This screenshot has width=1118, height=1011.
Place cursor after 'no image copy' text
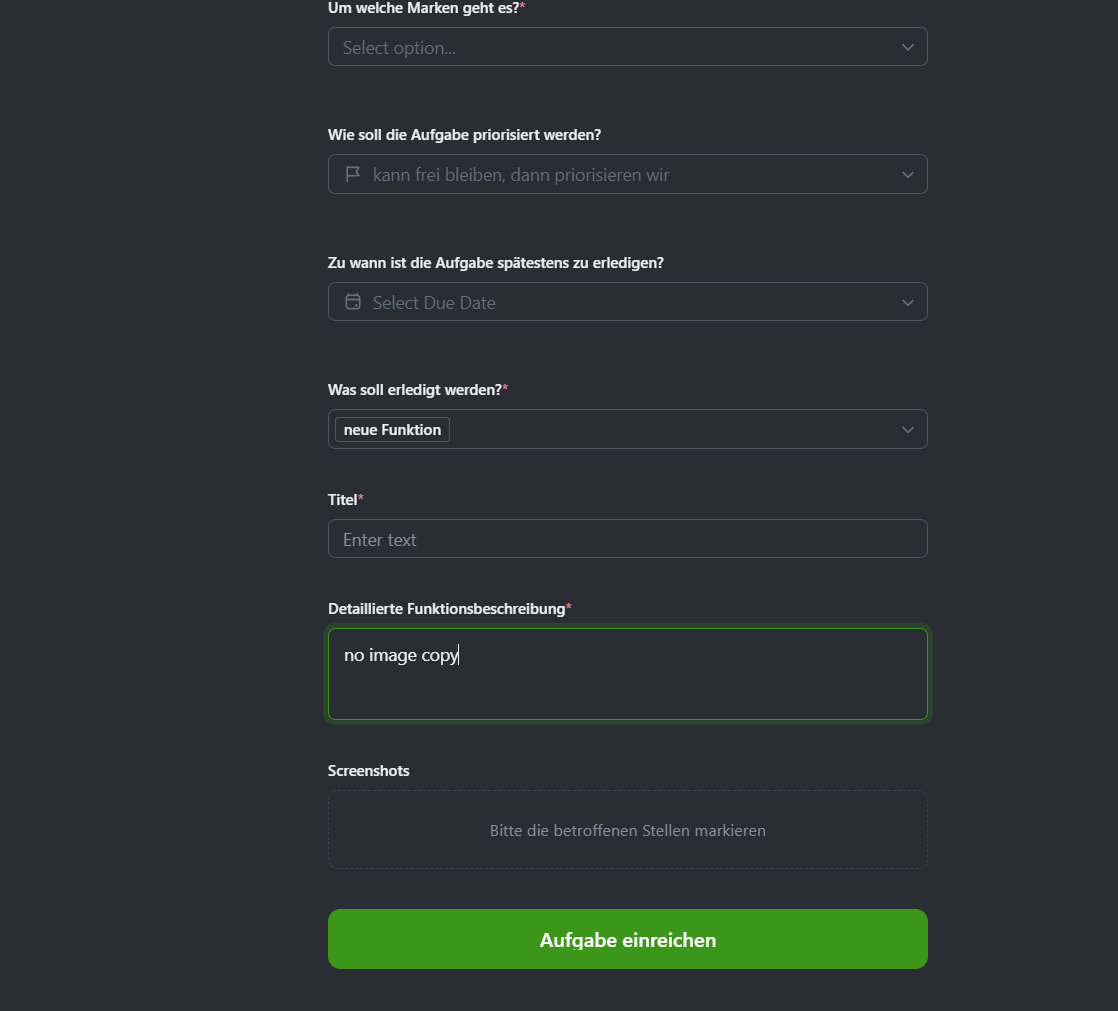[x=459, y=655]
